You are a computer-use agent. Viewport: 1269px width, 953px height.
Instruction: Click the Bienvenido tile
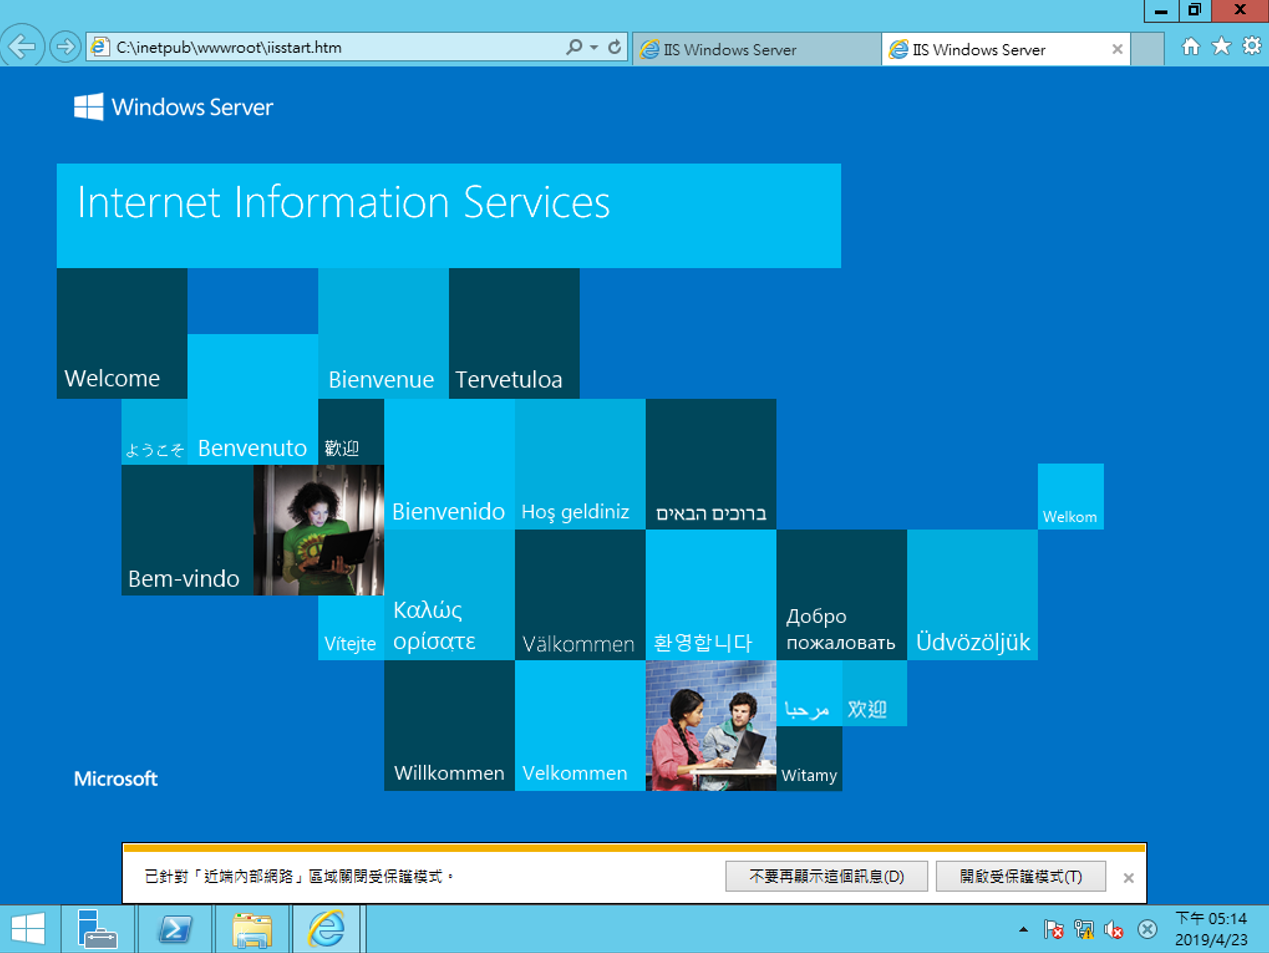click(x=449, y=464)
